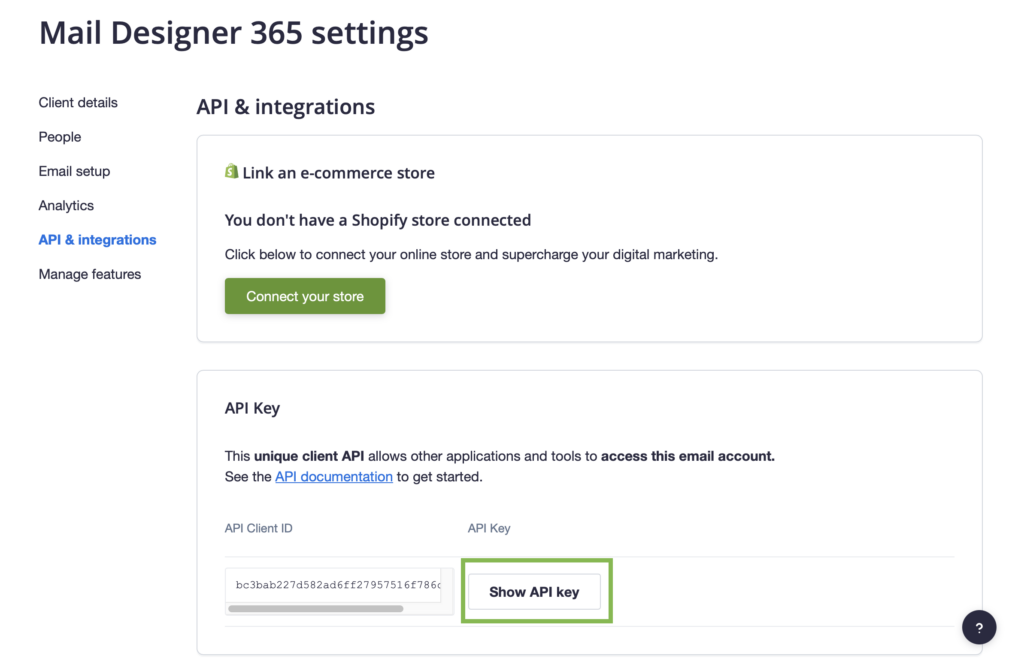Image resolution: width=1024 pixels, height=665 pixels.
Task: Open the Email setup section
Action: tap(74, 171)
